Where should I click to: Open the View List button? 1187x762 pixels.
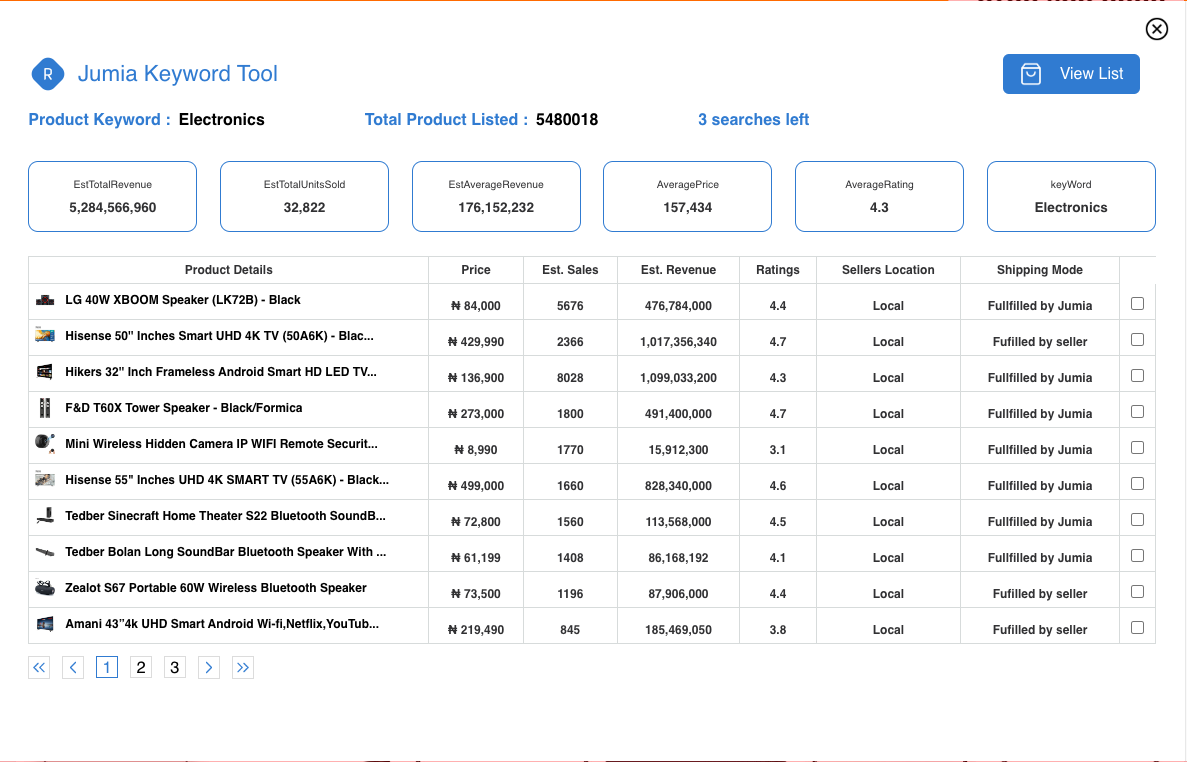point(1071,74)
